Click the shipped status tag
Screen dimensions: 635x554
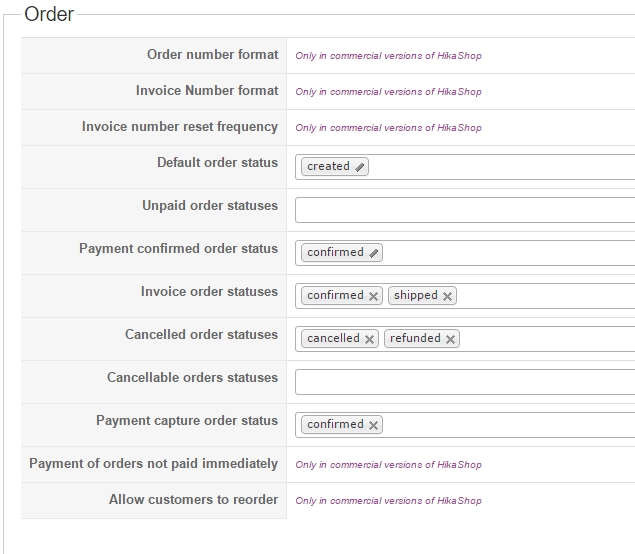[416, 295]
